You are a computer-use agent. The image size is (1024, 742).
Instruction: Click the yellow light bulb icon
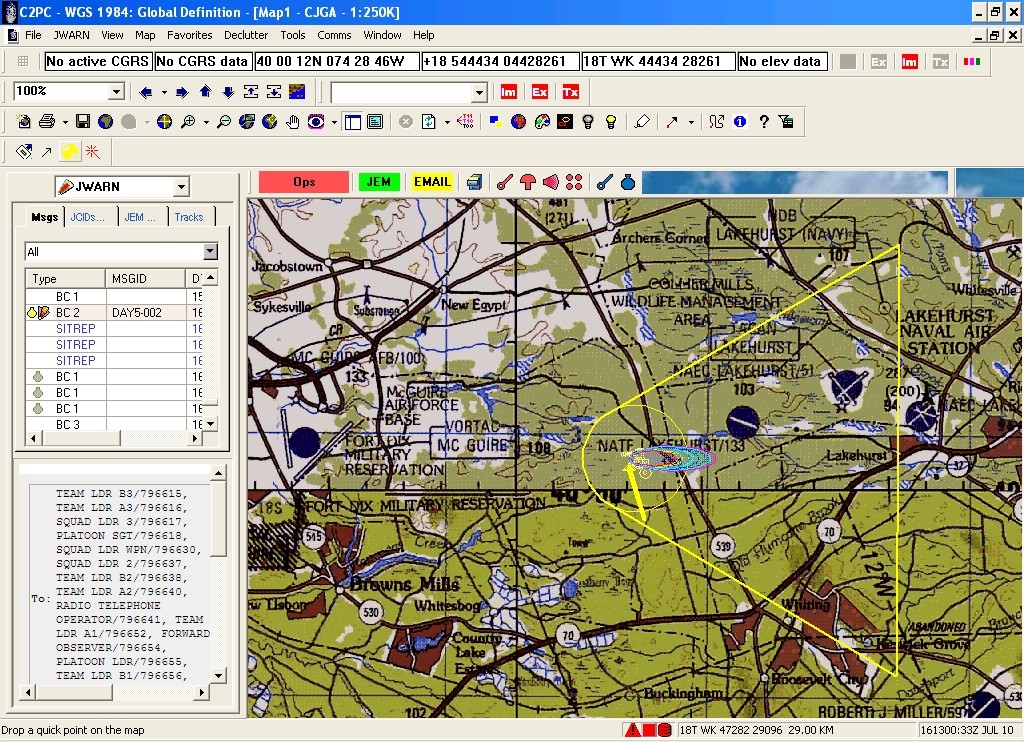(x=611, y=121)
